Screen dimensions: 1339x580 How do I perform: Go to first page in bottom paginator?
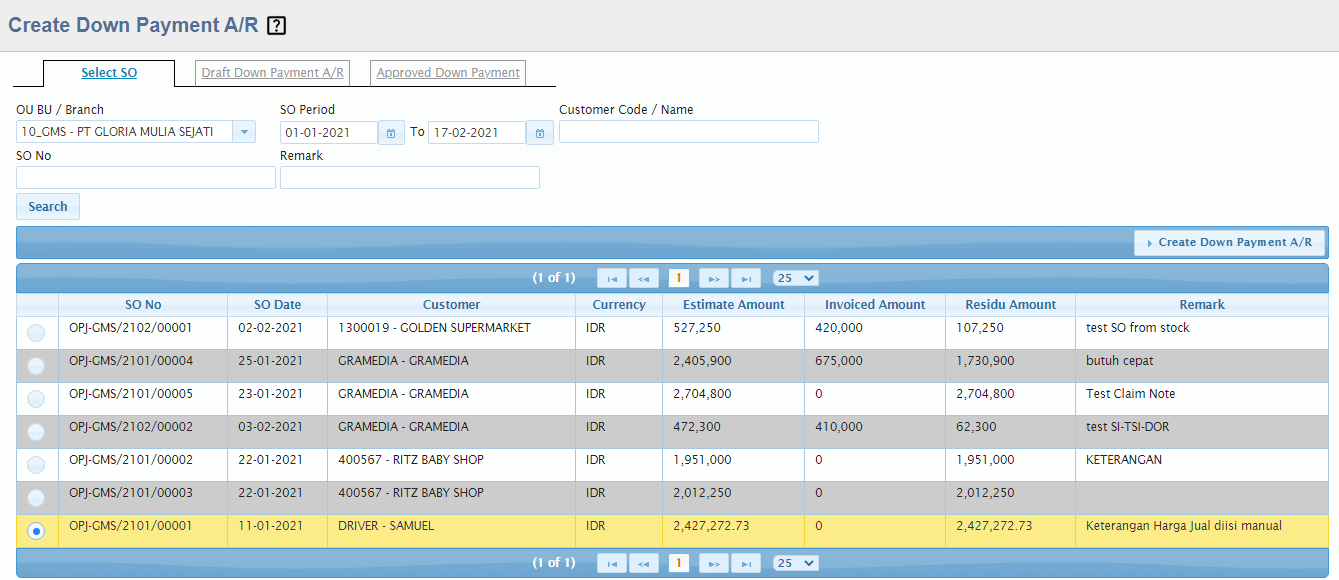pos(612,563)
